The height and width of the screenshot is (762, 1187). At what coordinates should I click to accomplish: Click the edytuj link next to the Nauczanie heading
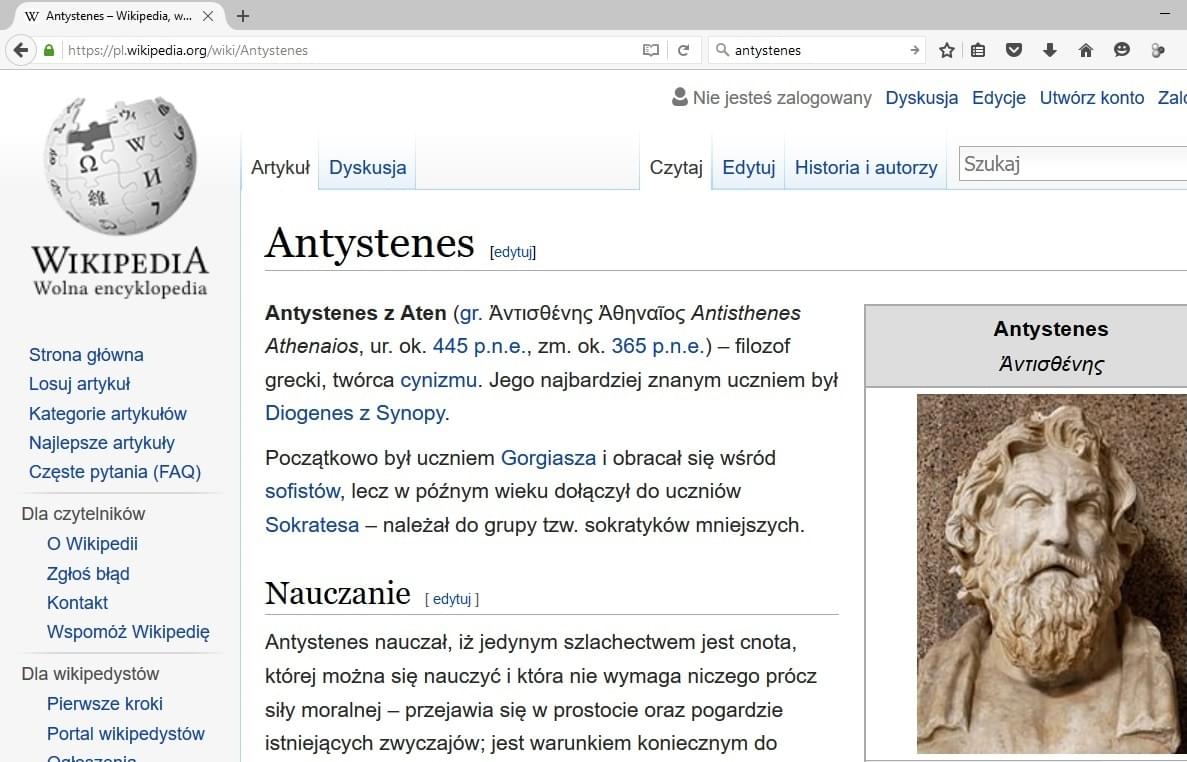tap(452, 599)
